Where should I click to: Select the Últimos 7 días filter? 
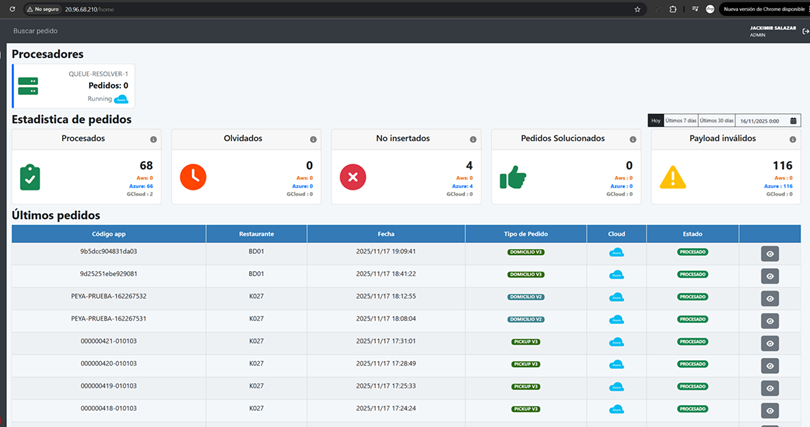point(681,120)
